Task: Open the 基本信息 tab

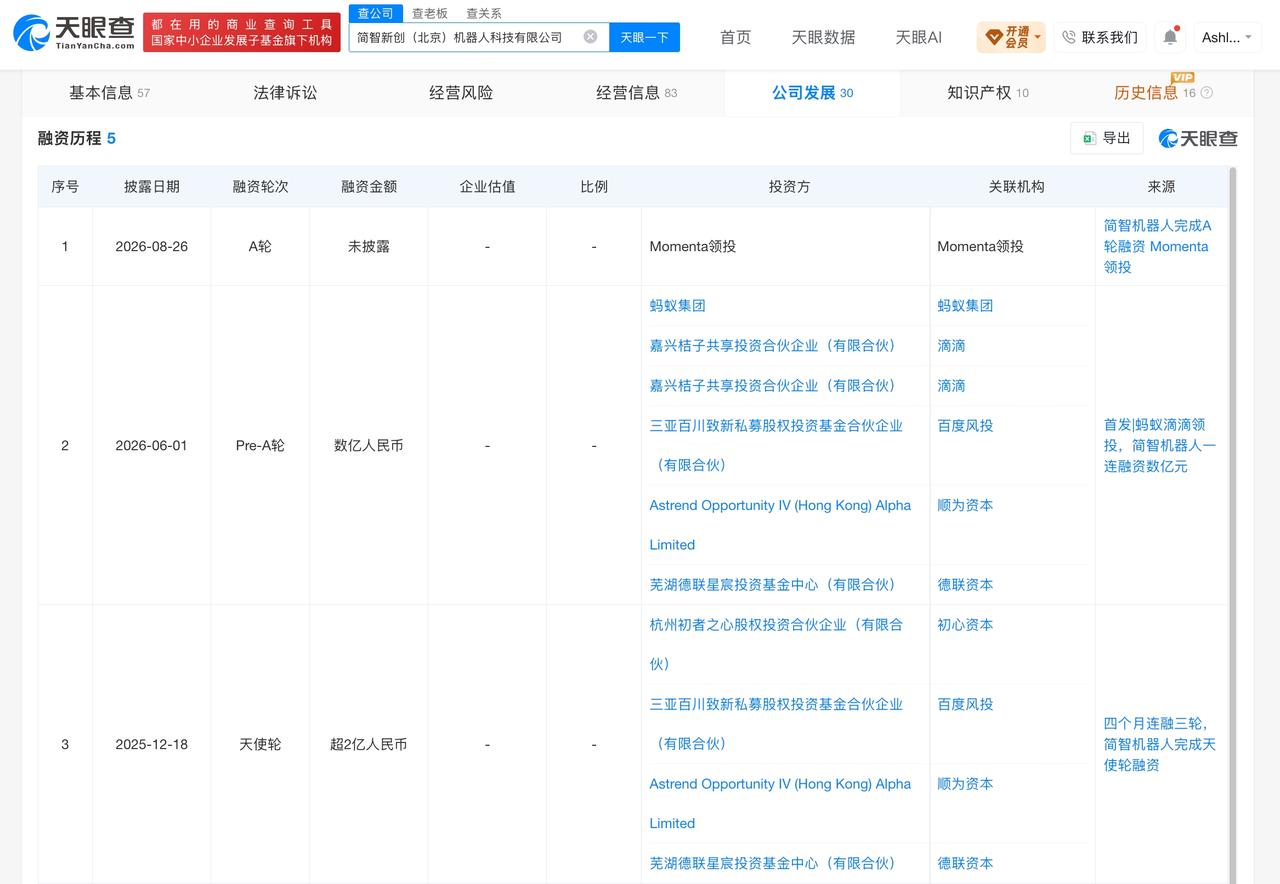Action: [x=109, y=93]
